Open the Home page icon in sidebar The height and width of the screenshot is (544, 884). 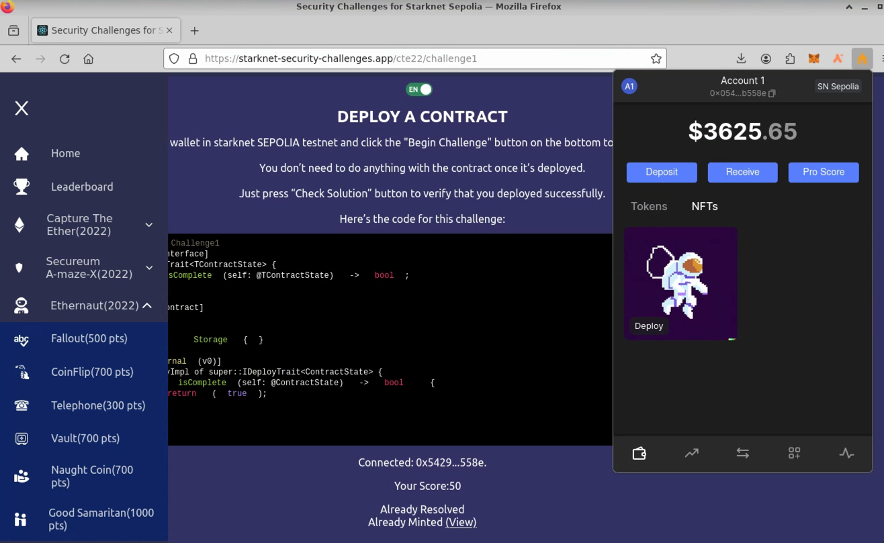[21, 153]
